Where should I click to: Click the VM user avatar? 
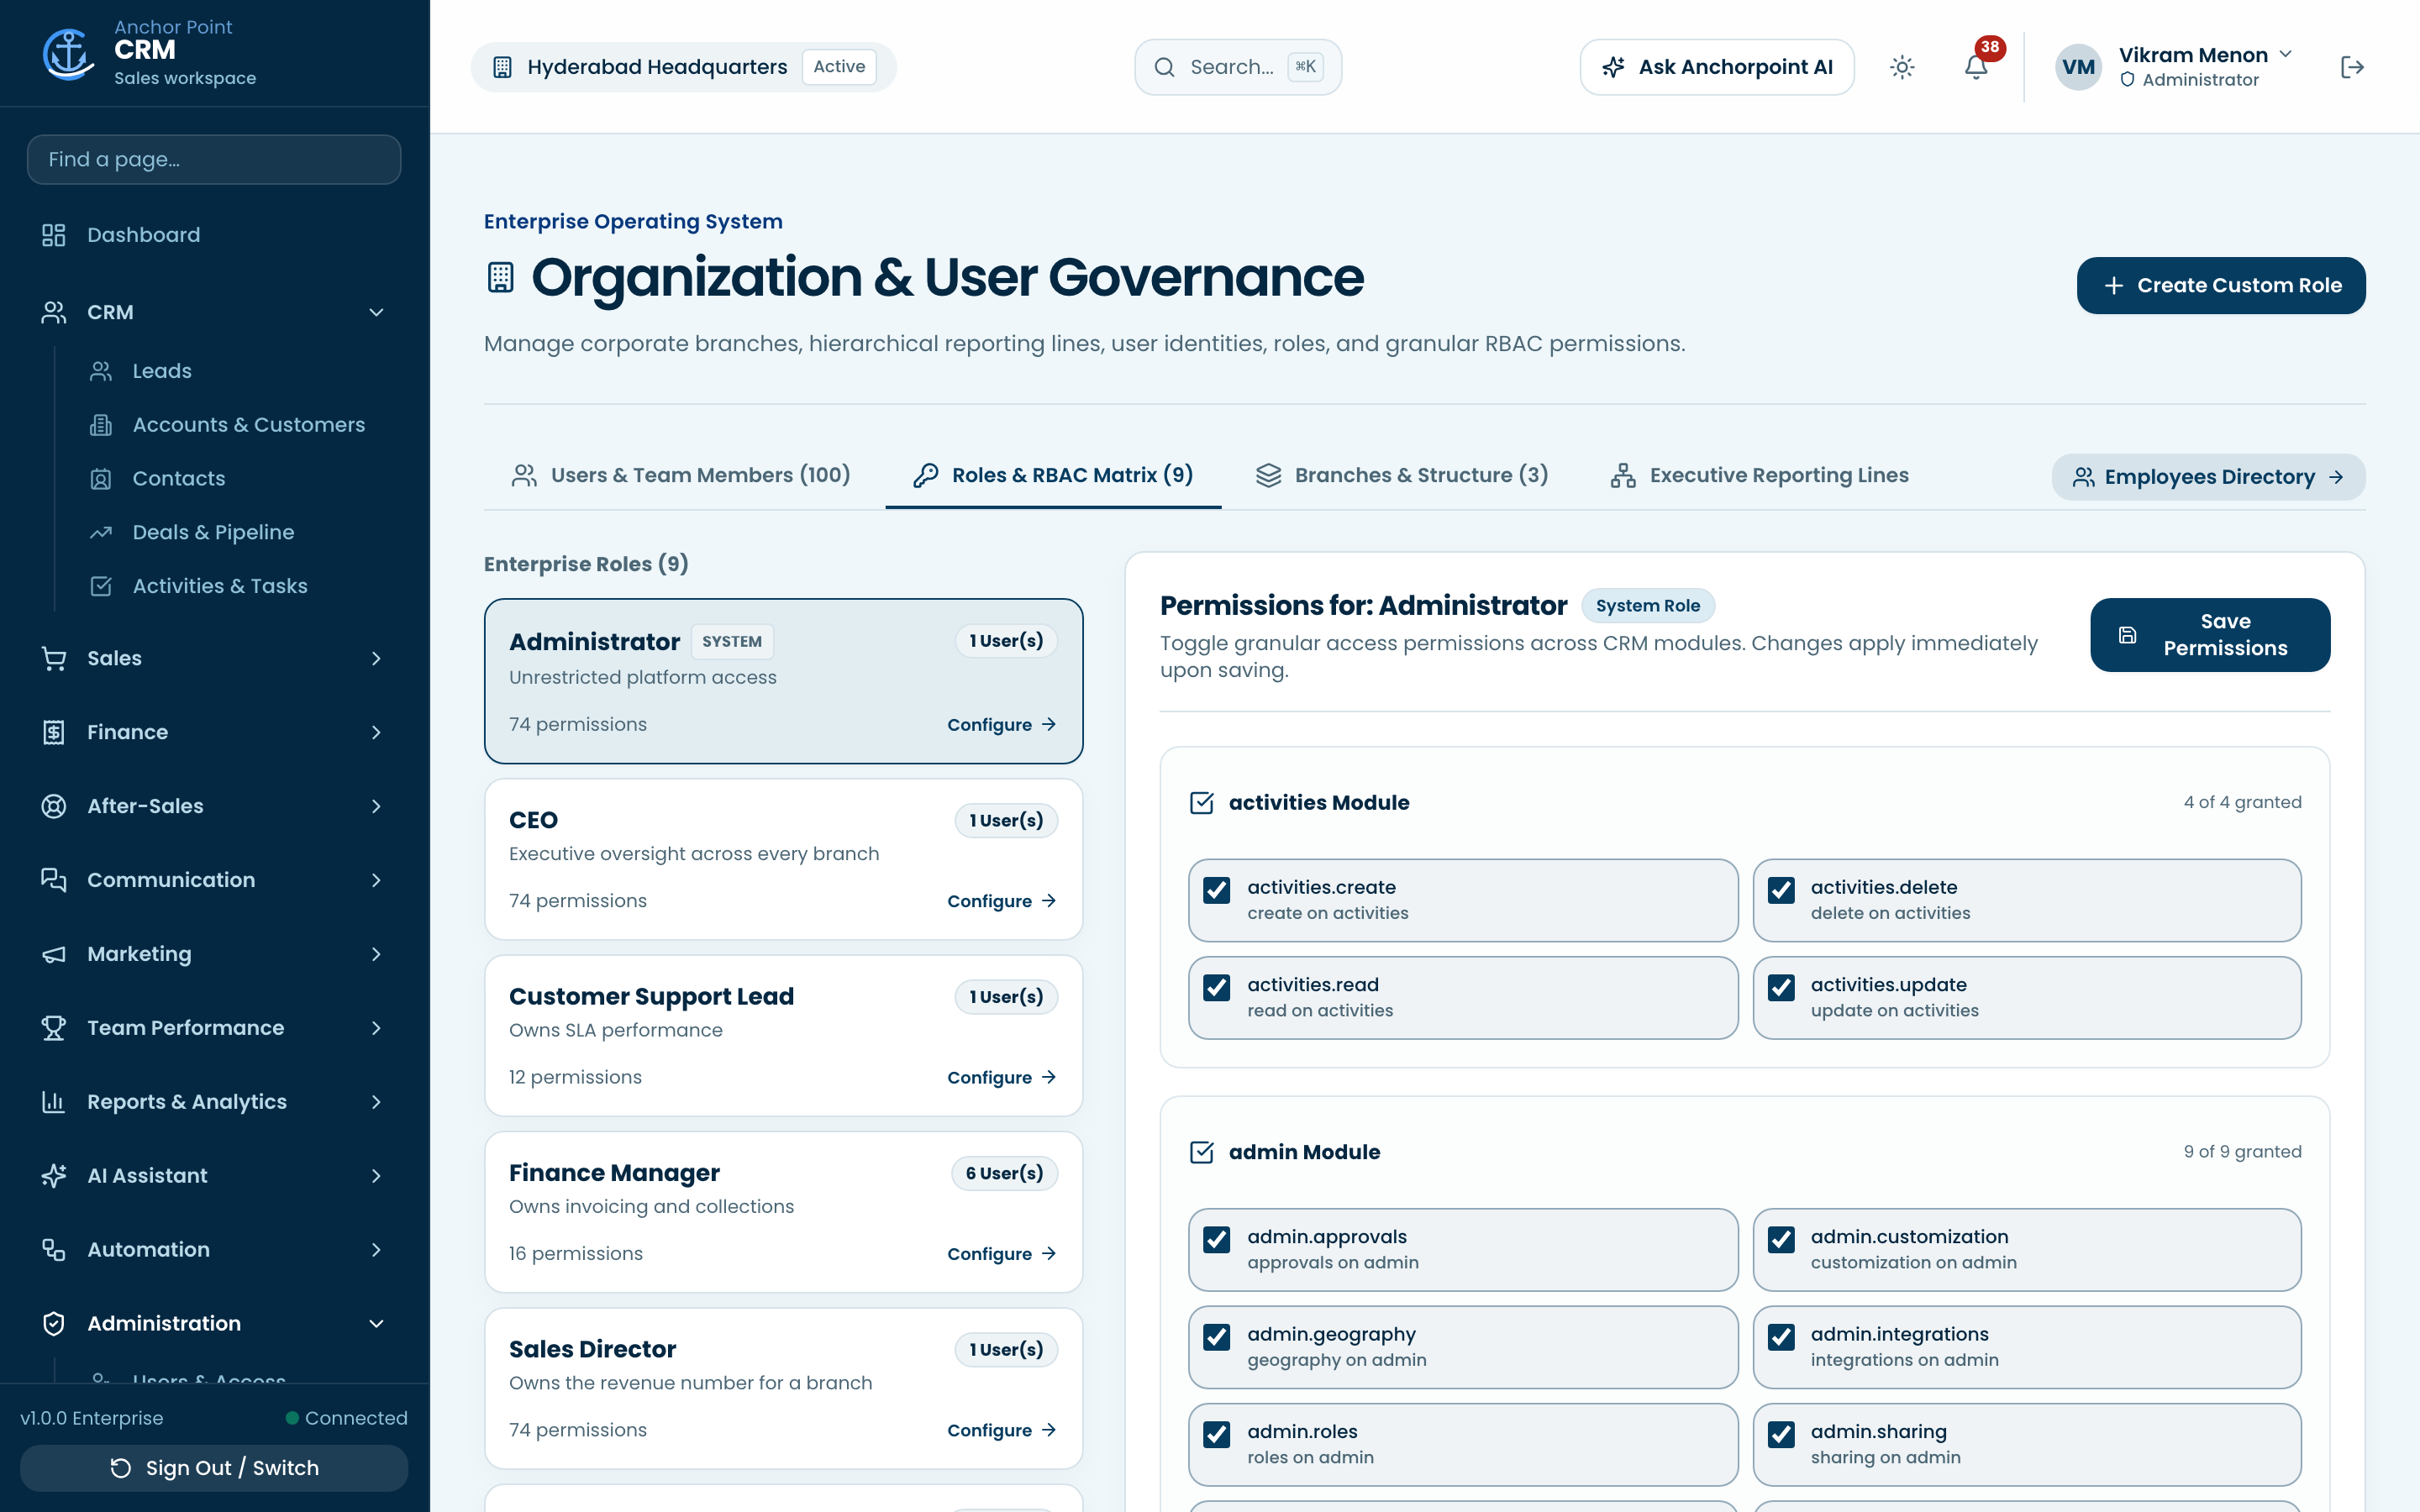pyautogui.click(x=2078, y=67)
